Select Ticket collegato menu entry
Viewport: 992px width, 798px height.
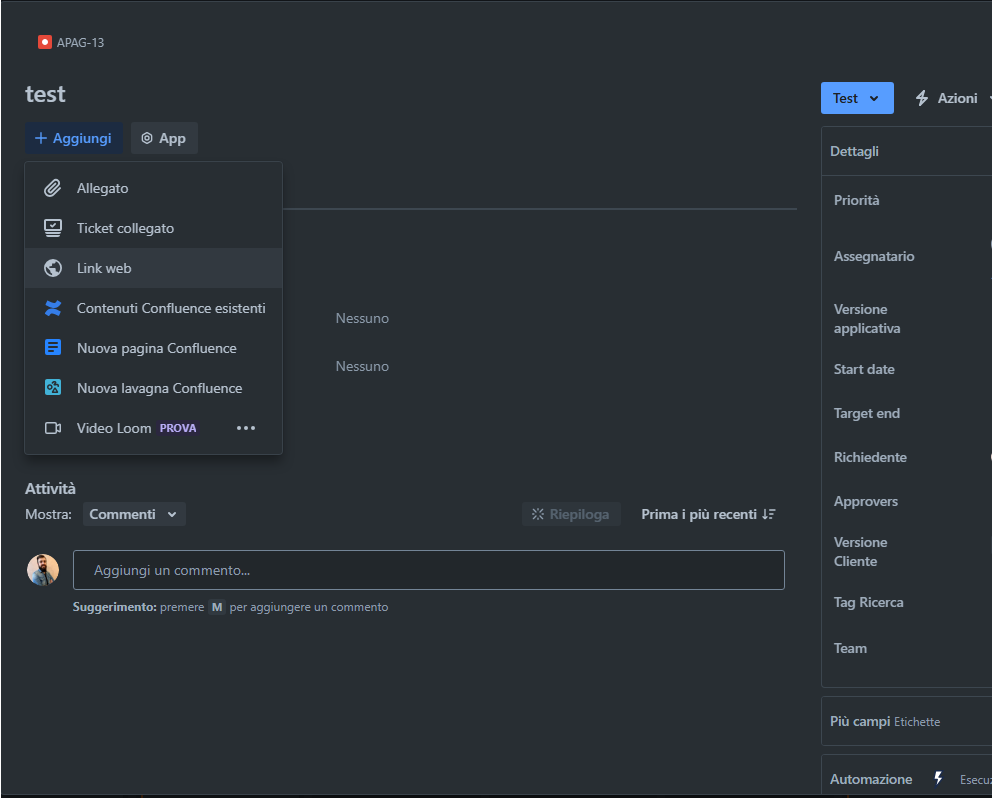pos(153,228)
